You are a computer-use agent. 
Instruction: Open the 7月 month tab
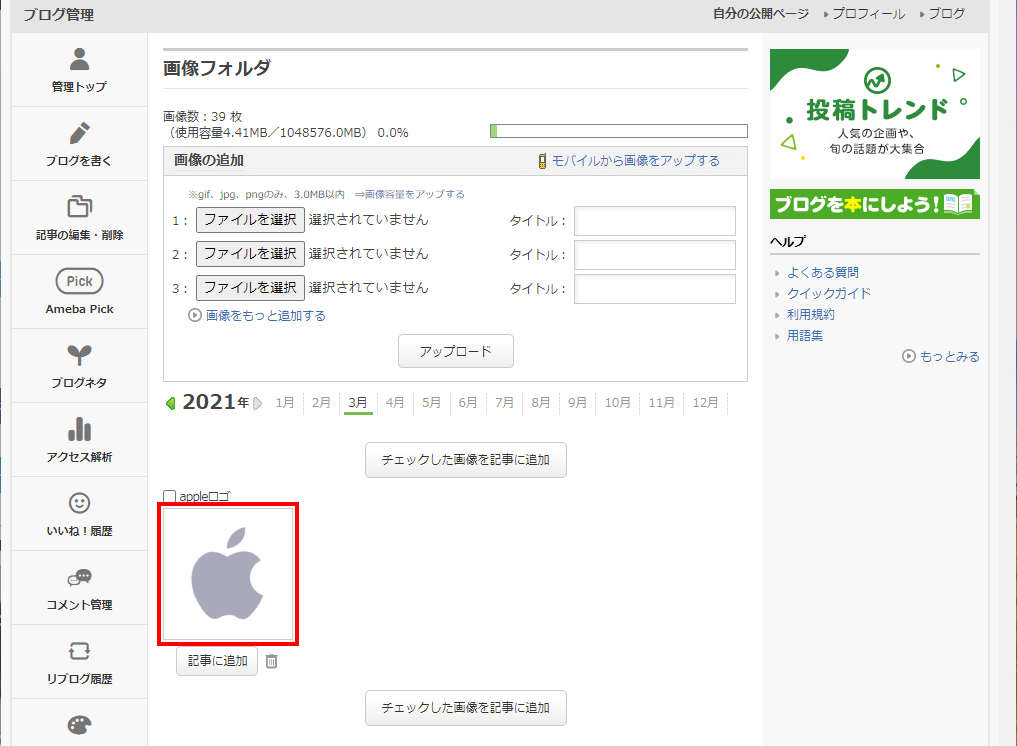click(504, 403)
